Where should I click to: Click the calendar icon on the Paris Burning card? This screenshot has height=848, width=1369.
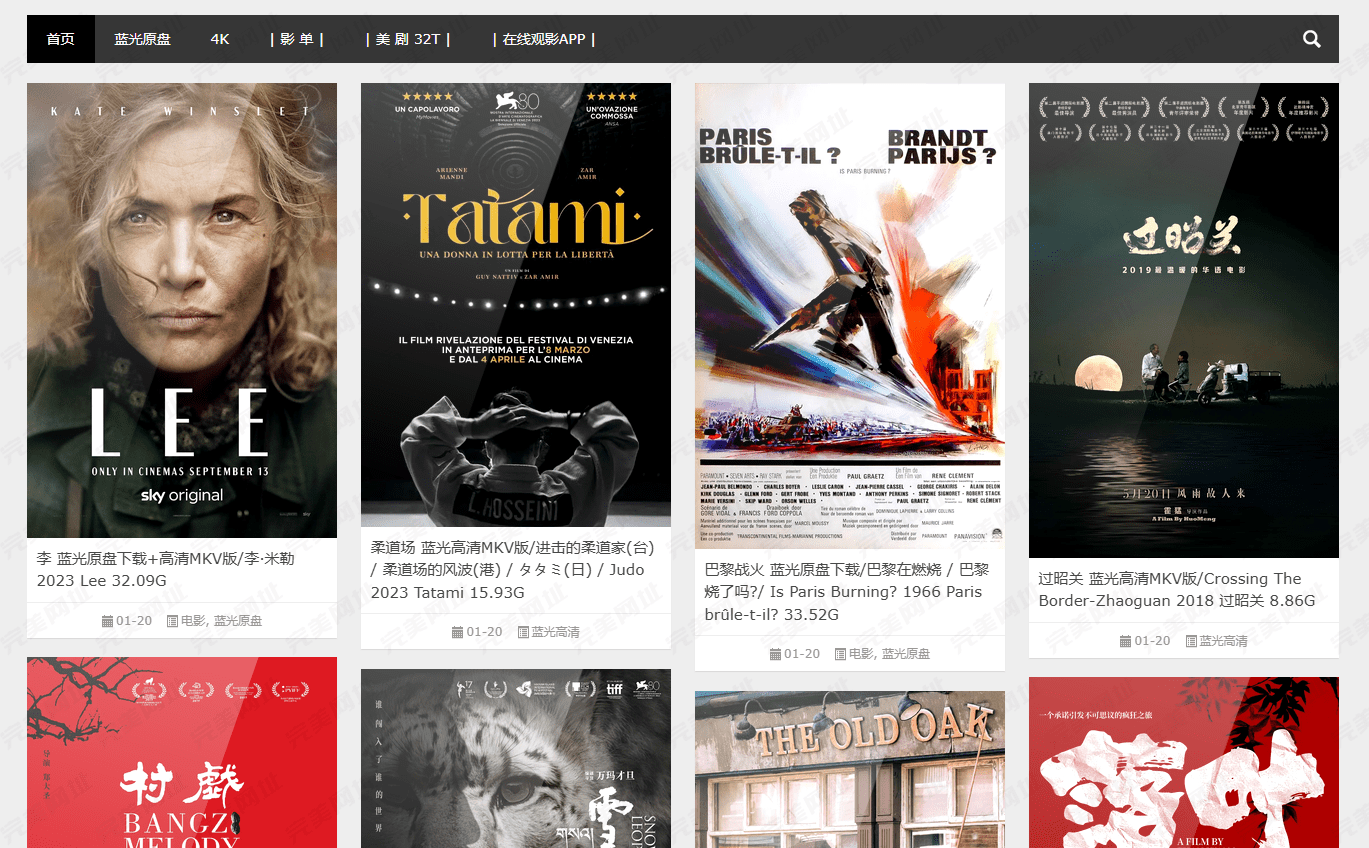click(775, 654)
